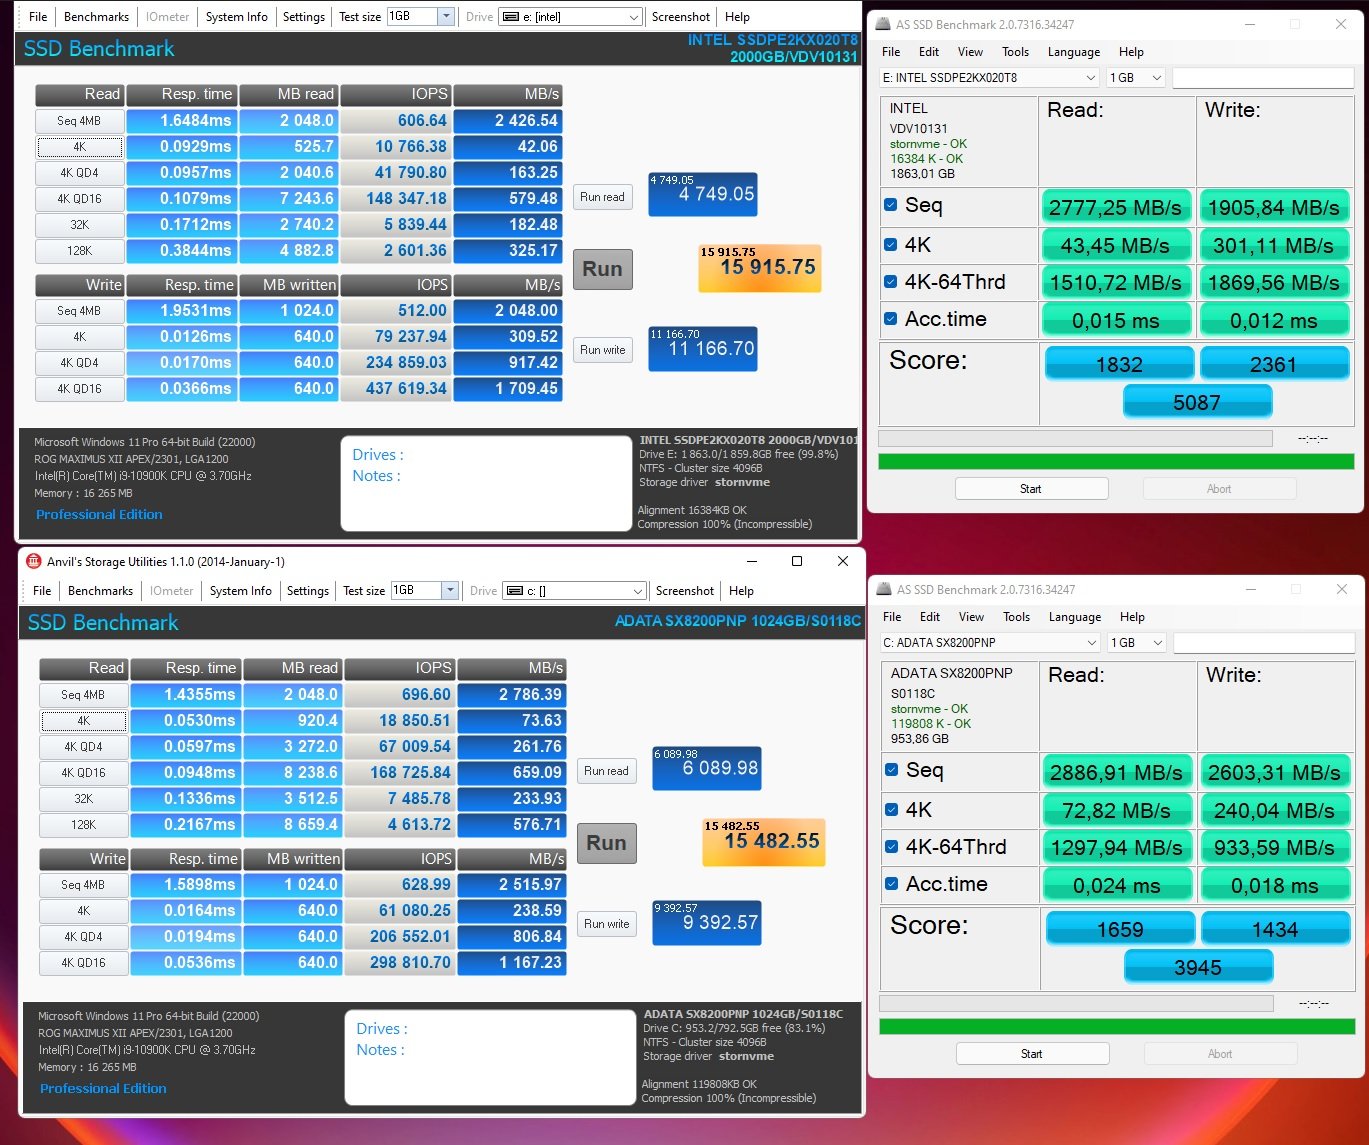The image size is (1369, 1145).
Task: Click Start in the Intel AS SSD window
Action: [1031, 489]
